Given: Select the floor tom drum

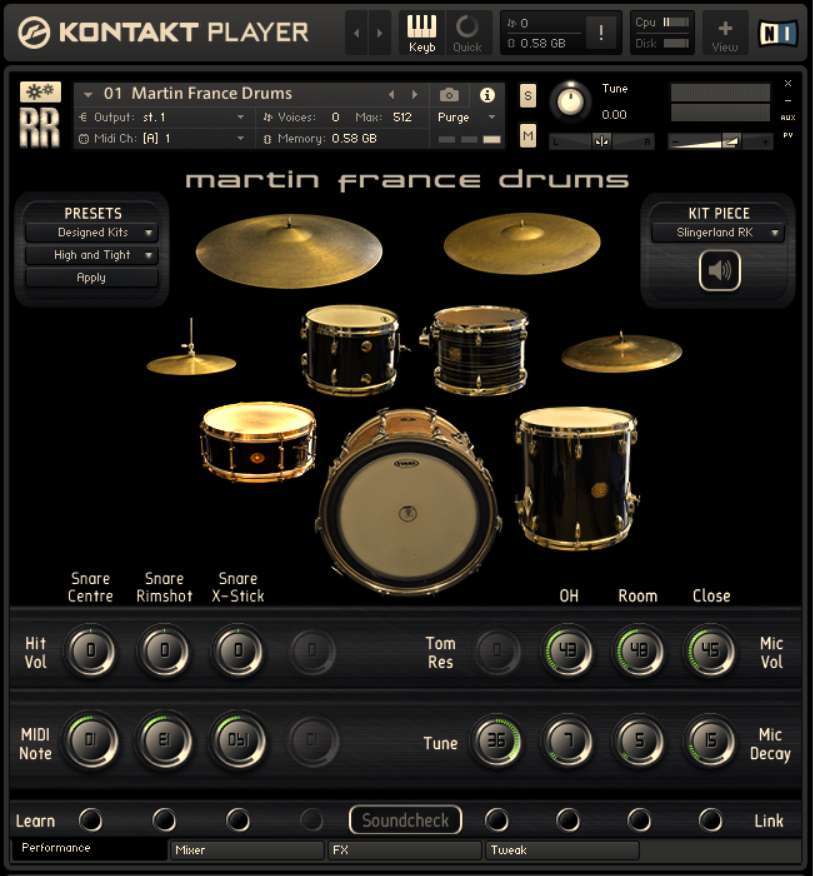Looking at the screenshot, I should pyautogui.click(x=577, y=479).
